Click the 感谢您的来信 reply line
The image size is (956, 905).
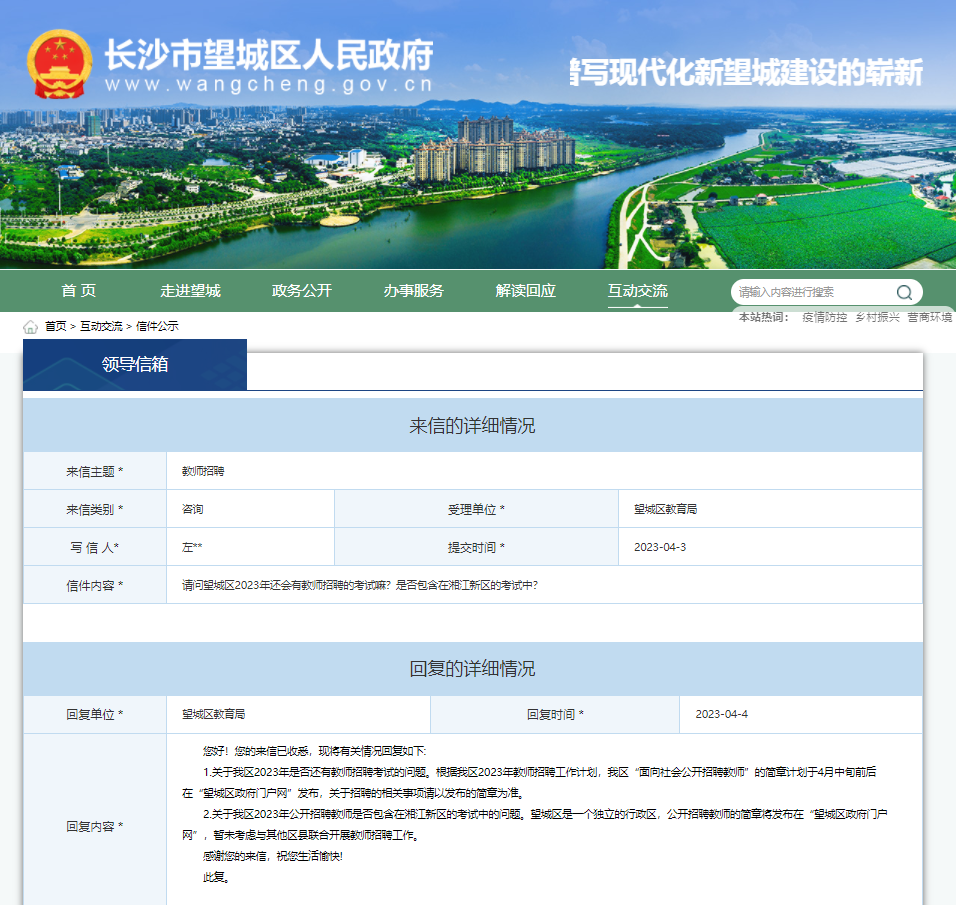[273, 856]
